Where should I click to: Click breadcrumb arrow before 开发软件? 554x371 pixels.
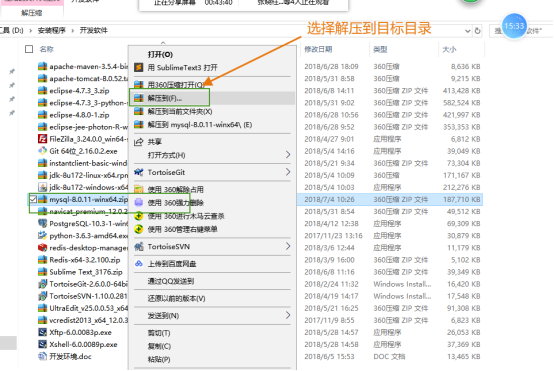(x=73, y=31)
